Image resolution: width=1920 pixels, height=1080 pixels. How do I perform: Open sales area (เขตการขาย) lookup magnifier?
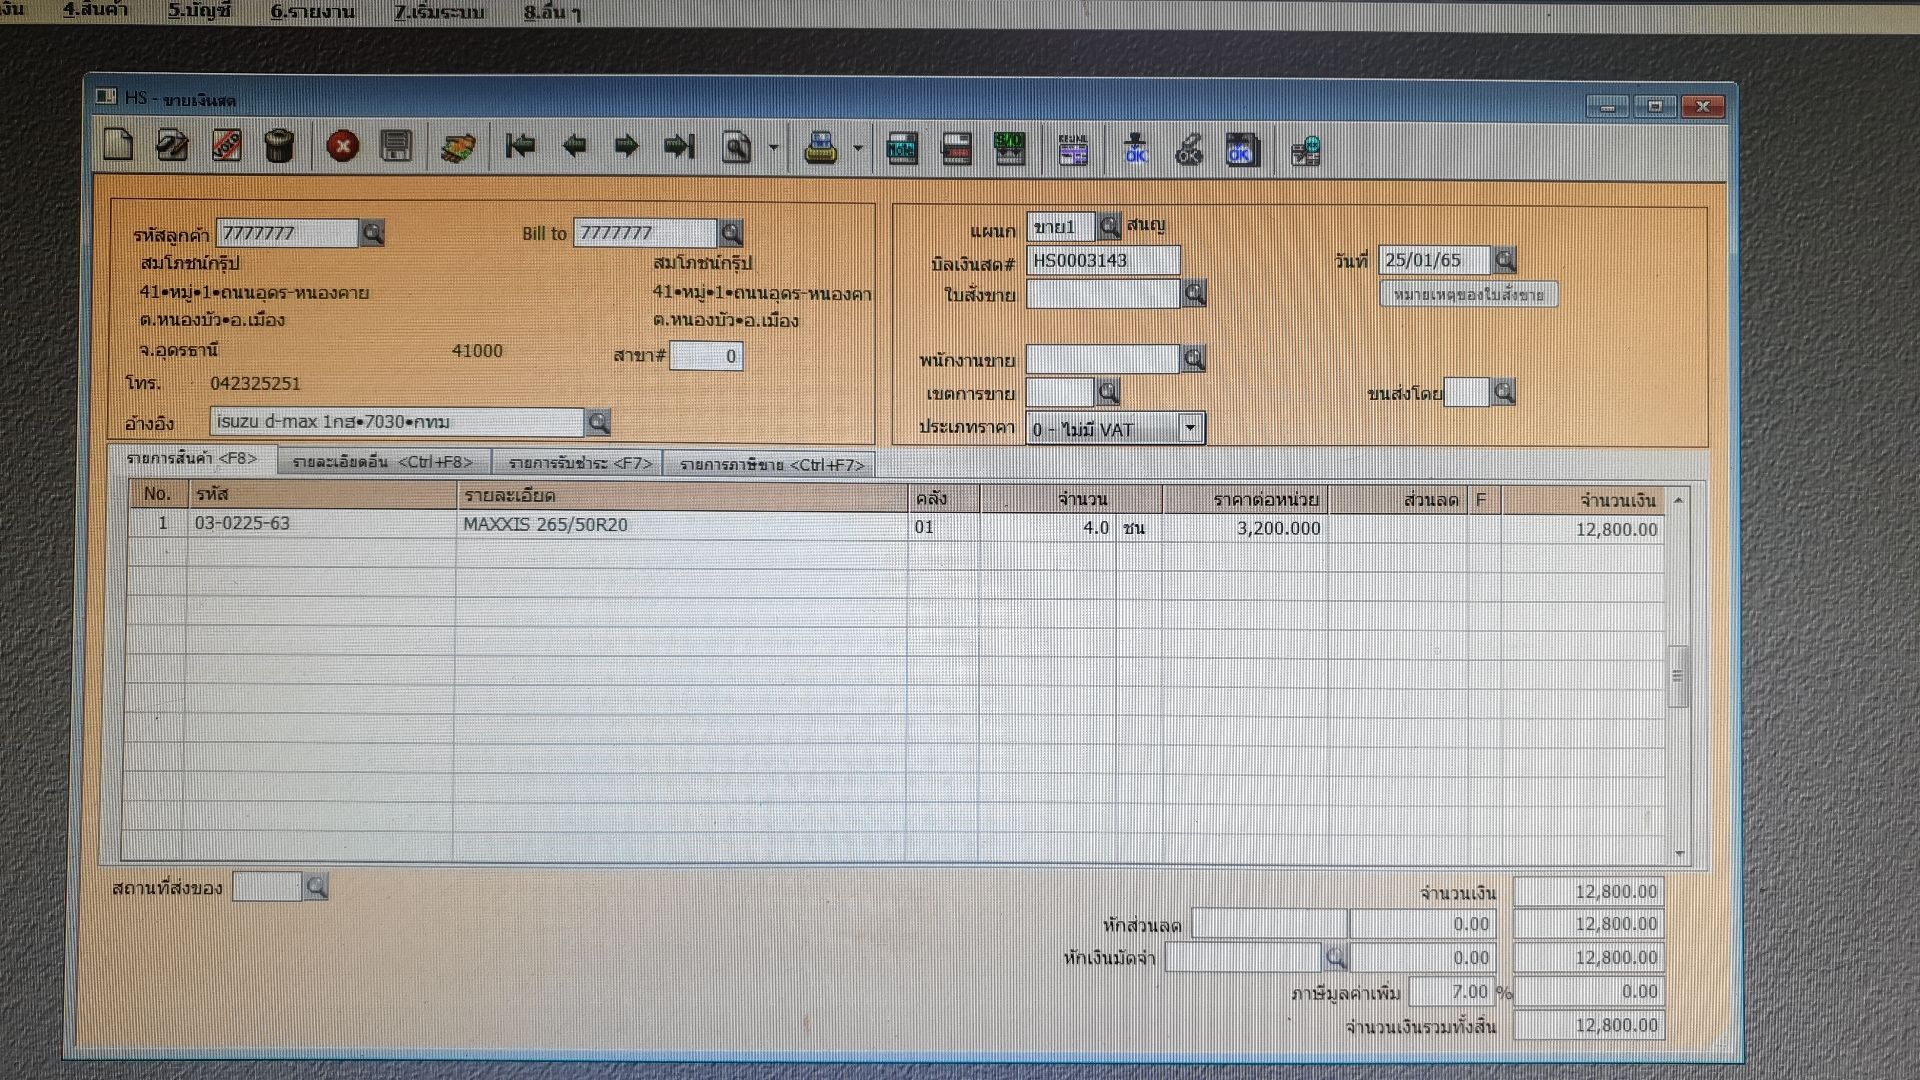click(x=1107, y=392)
